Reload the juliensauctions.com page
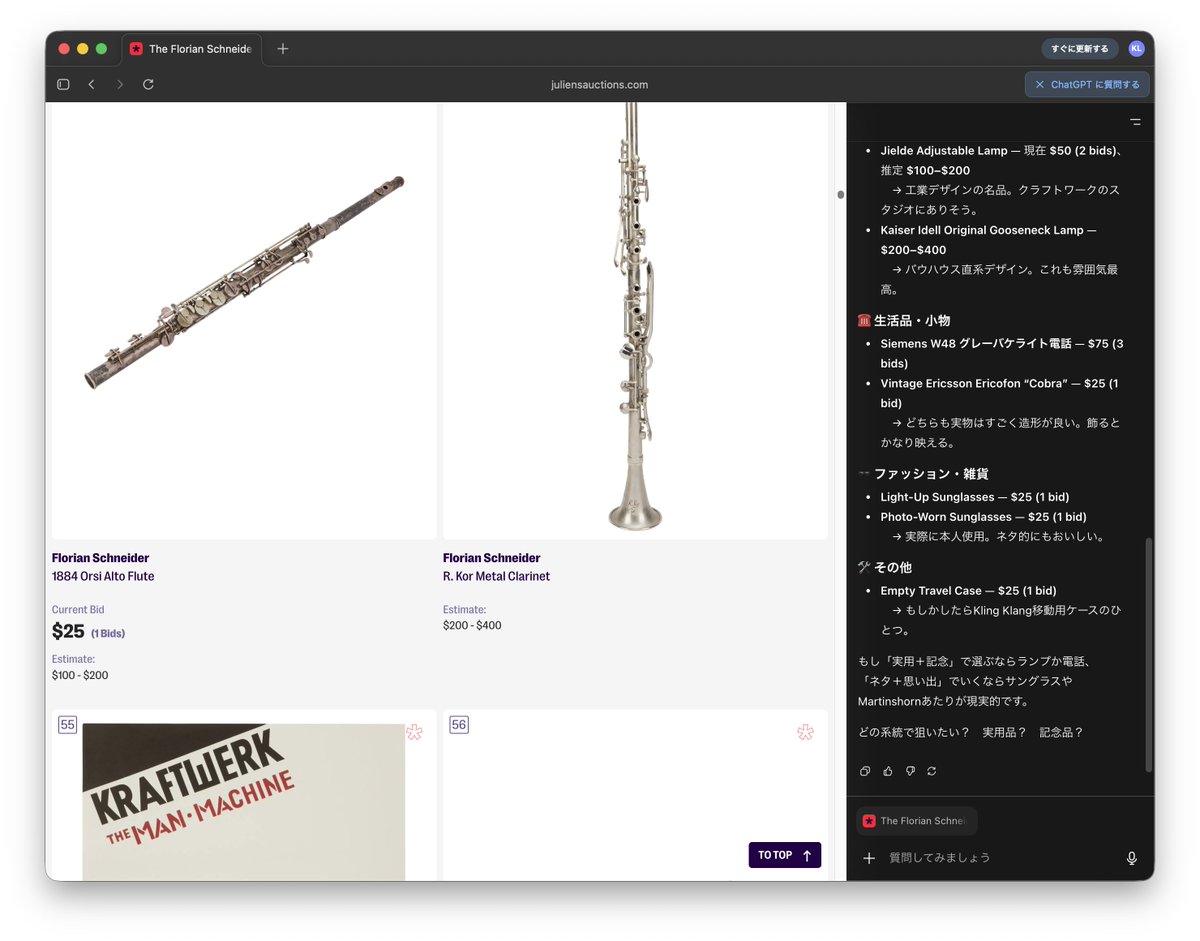The image size is (1200, 941). 148,84
